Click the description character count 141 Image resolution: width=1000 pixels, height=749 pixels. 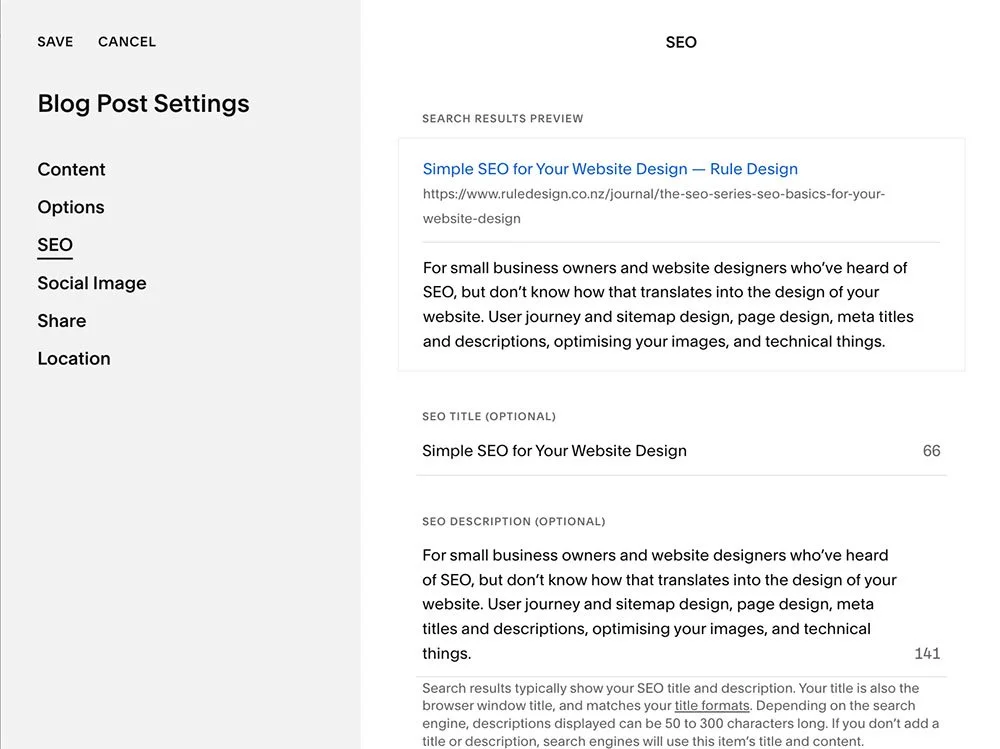(x=927, y=653)
